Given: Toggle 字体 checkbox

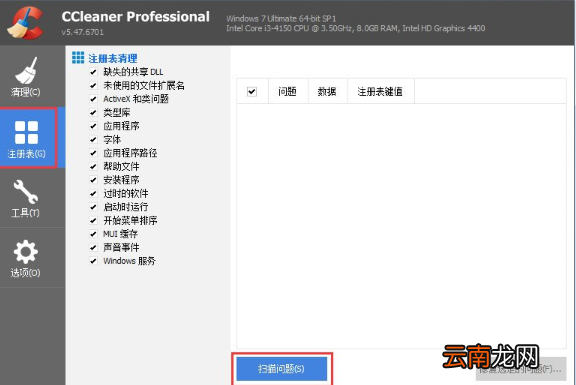Looking at the screenshot, I should [93, 140].
